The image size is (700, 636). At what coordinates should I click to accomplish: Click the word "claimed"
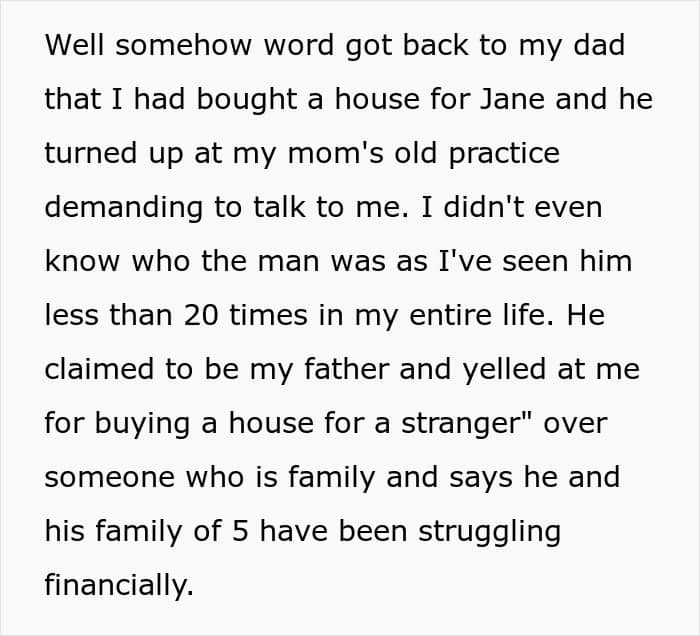(x=99, y=369)
